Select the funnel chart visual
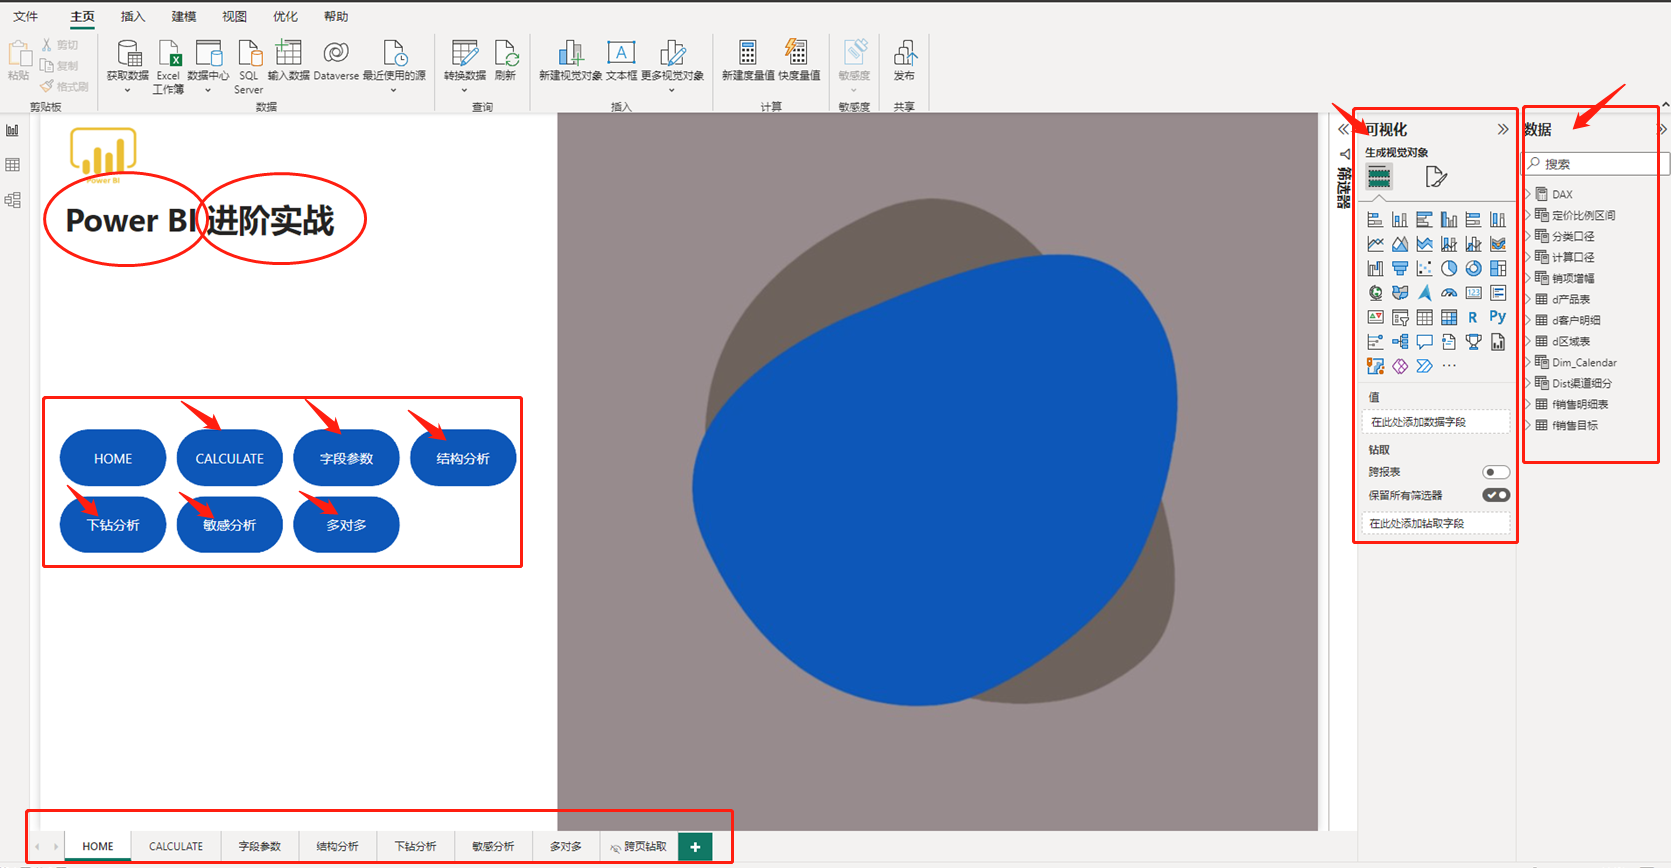 tap(1400, 268)
